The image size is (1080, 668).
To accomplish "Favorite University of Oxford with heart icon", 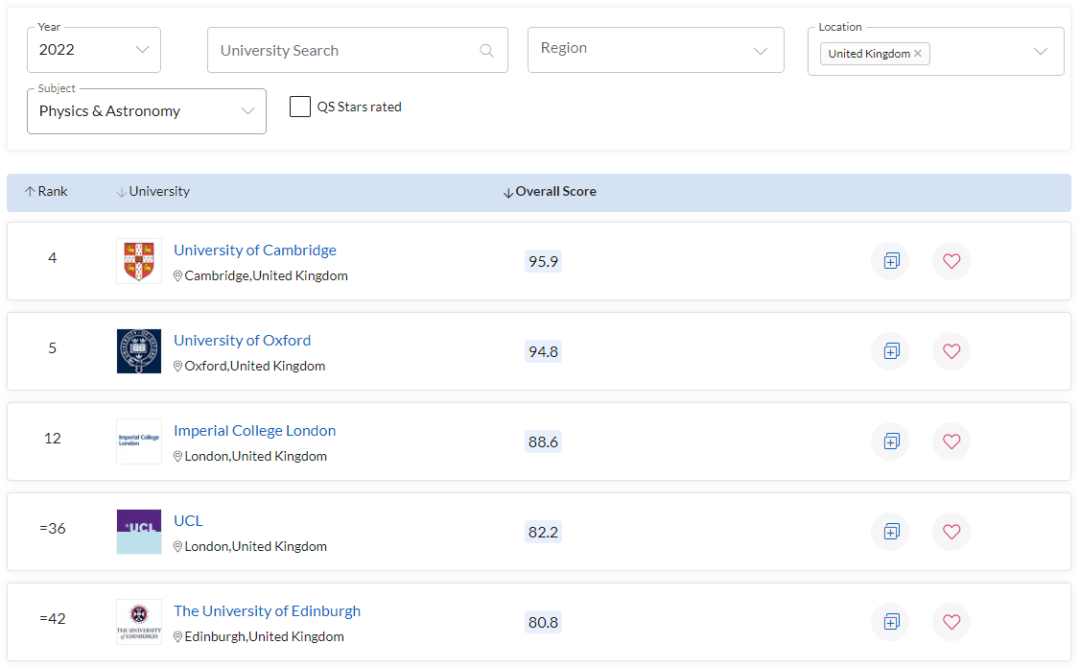I will pos(951,351).
